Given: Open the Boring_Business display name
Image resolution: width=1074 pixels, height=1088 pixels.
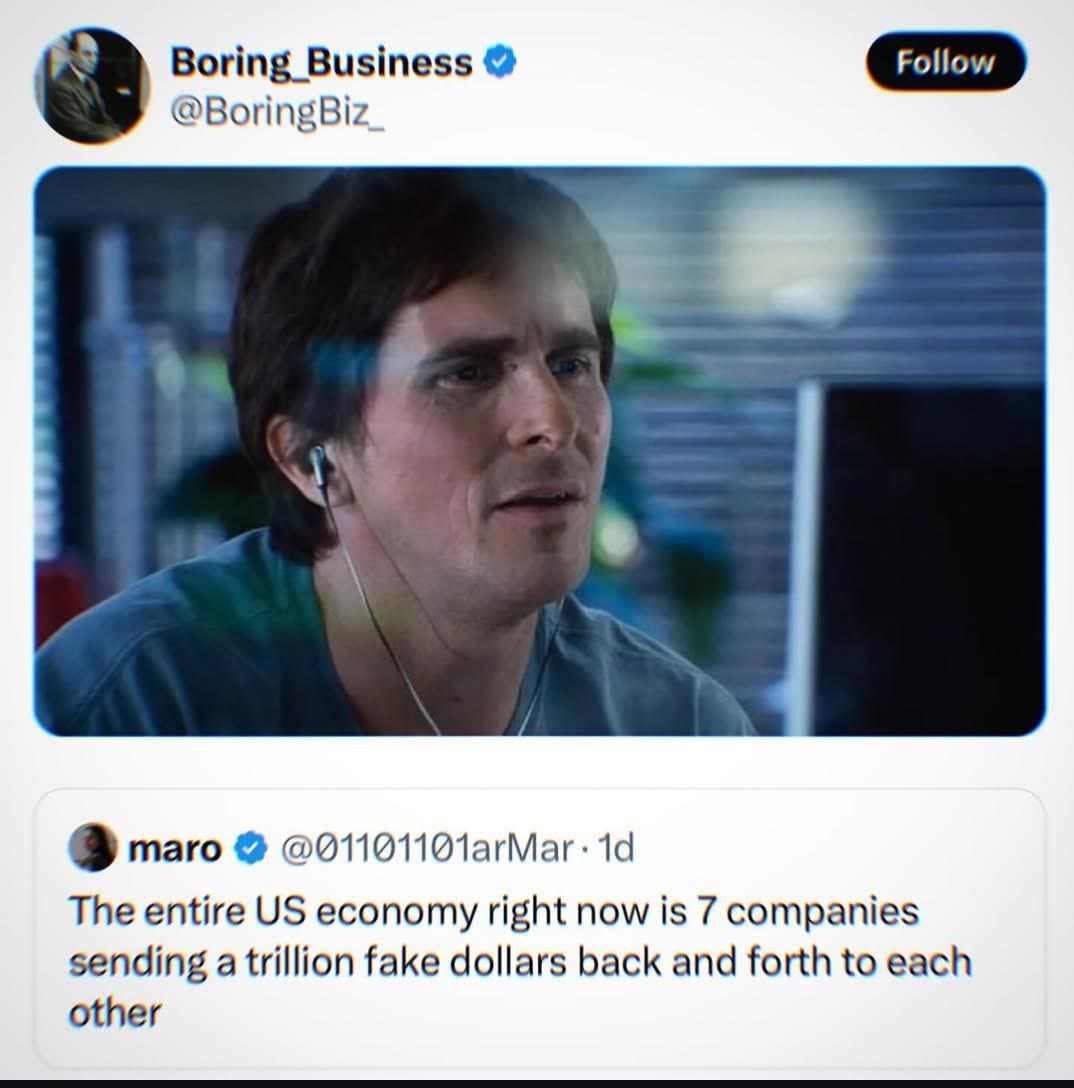Looking at the screenshot, I should pyautogui.click(x=322, y=62).
